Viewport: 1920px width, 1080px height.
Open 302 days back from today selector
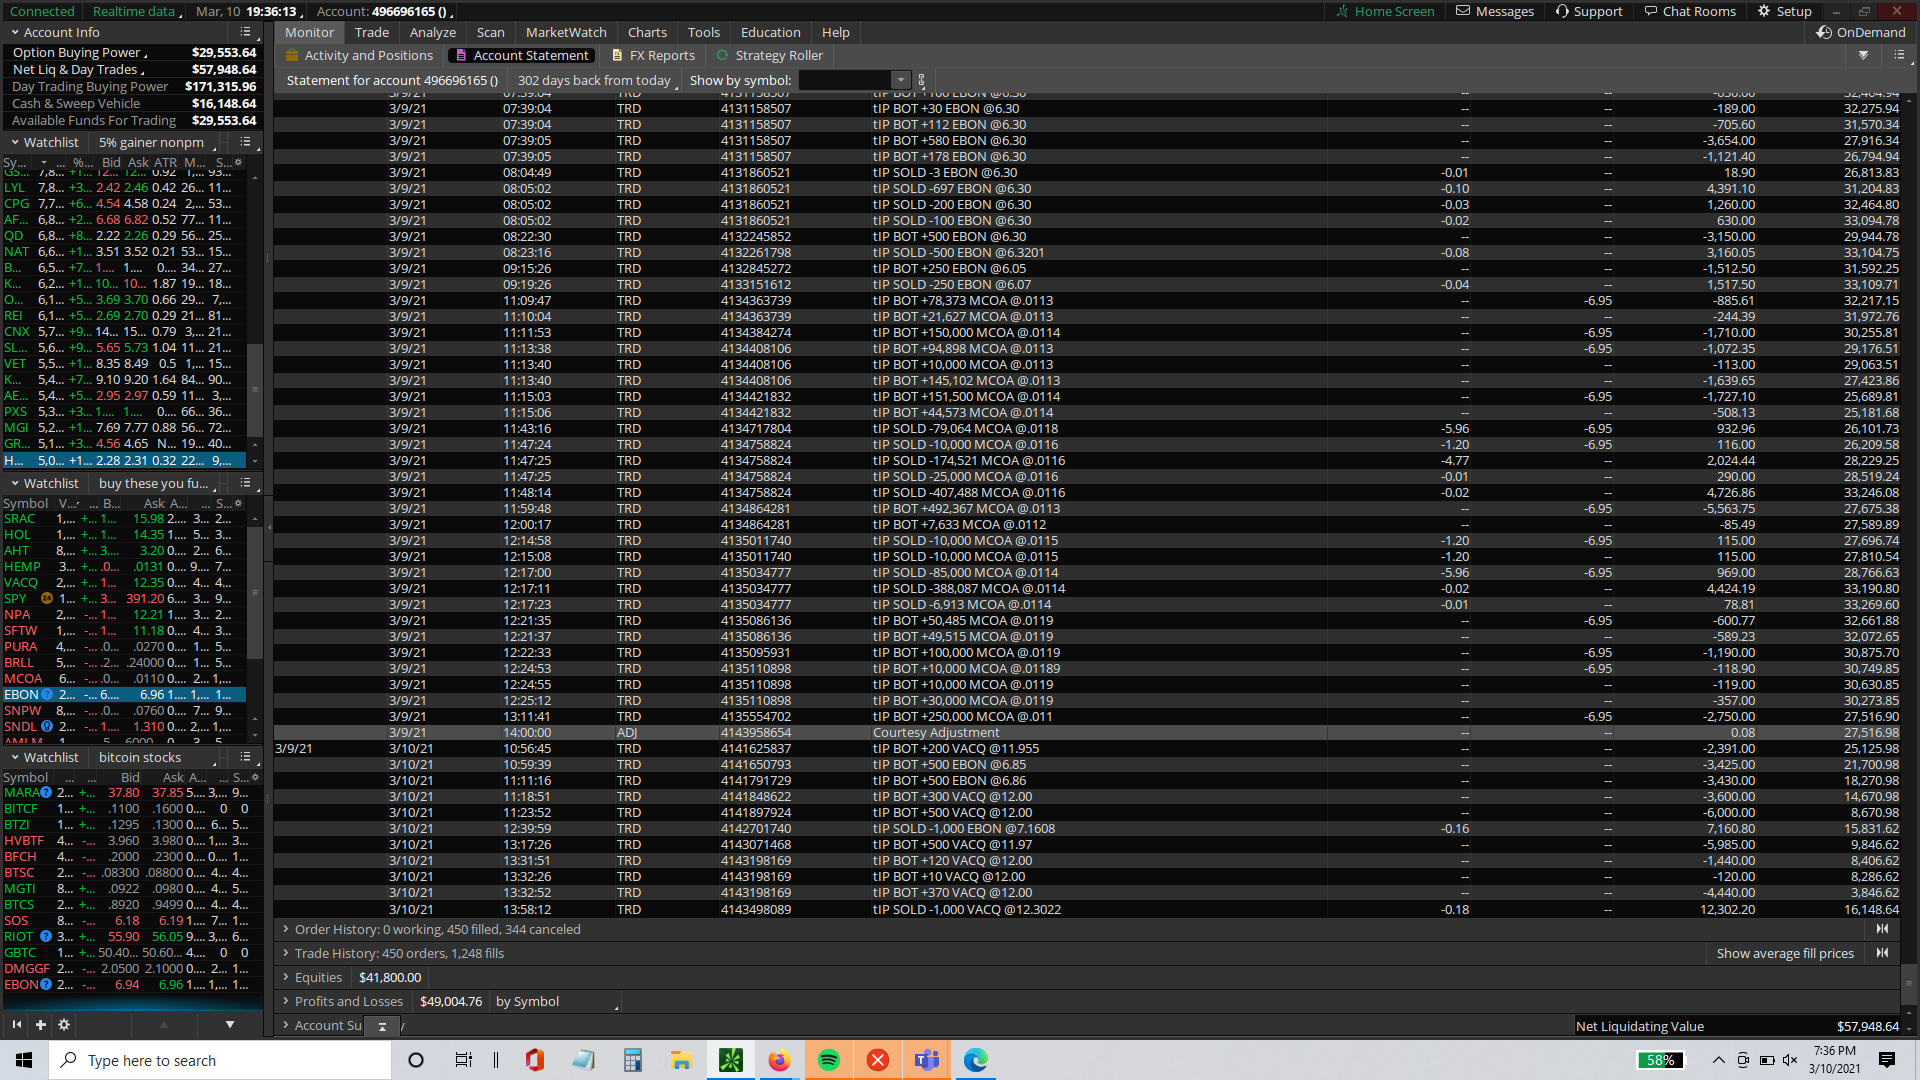(595, 80)
